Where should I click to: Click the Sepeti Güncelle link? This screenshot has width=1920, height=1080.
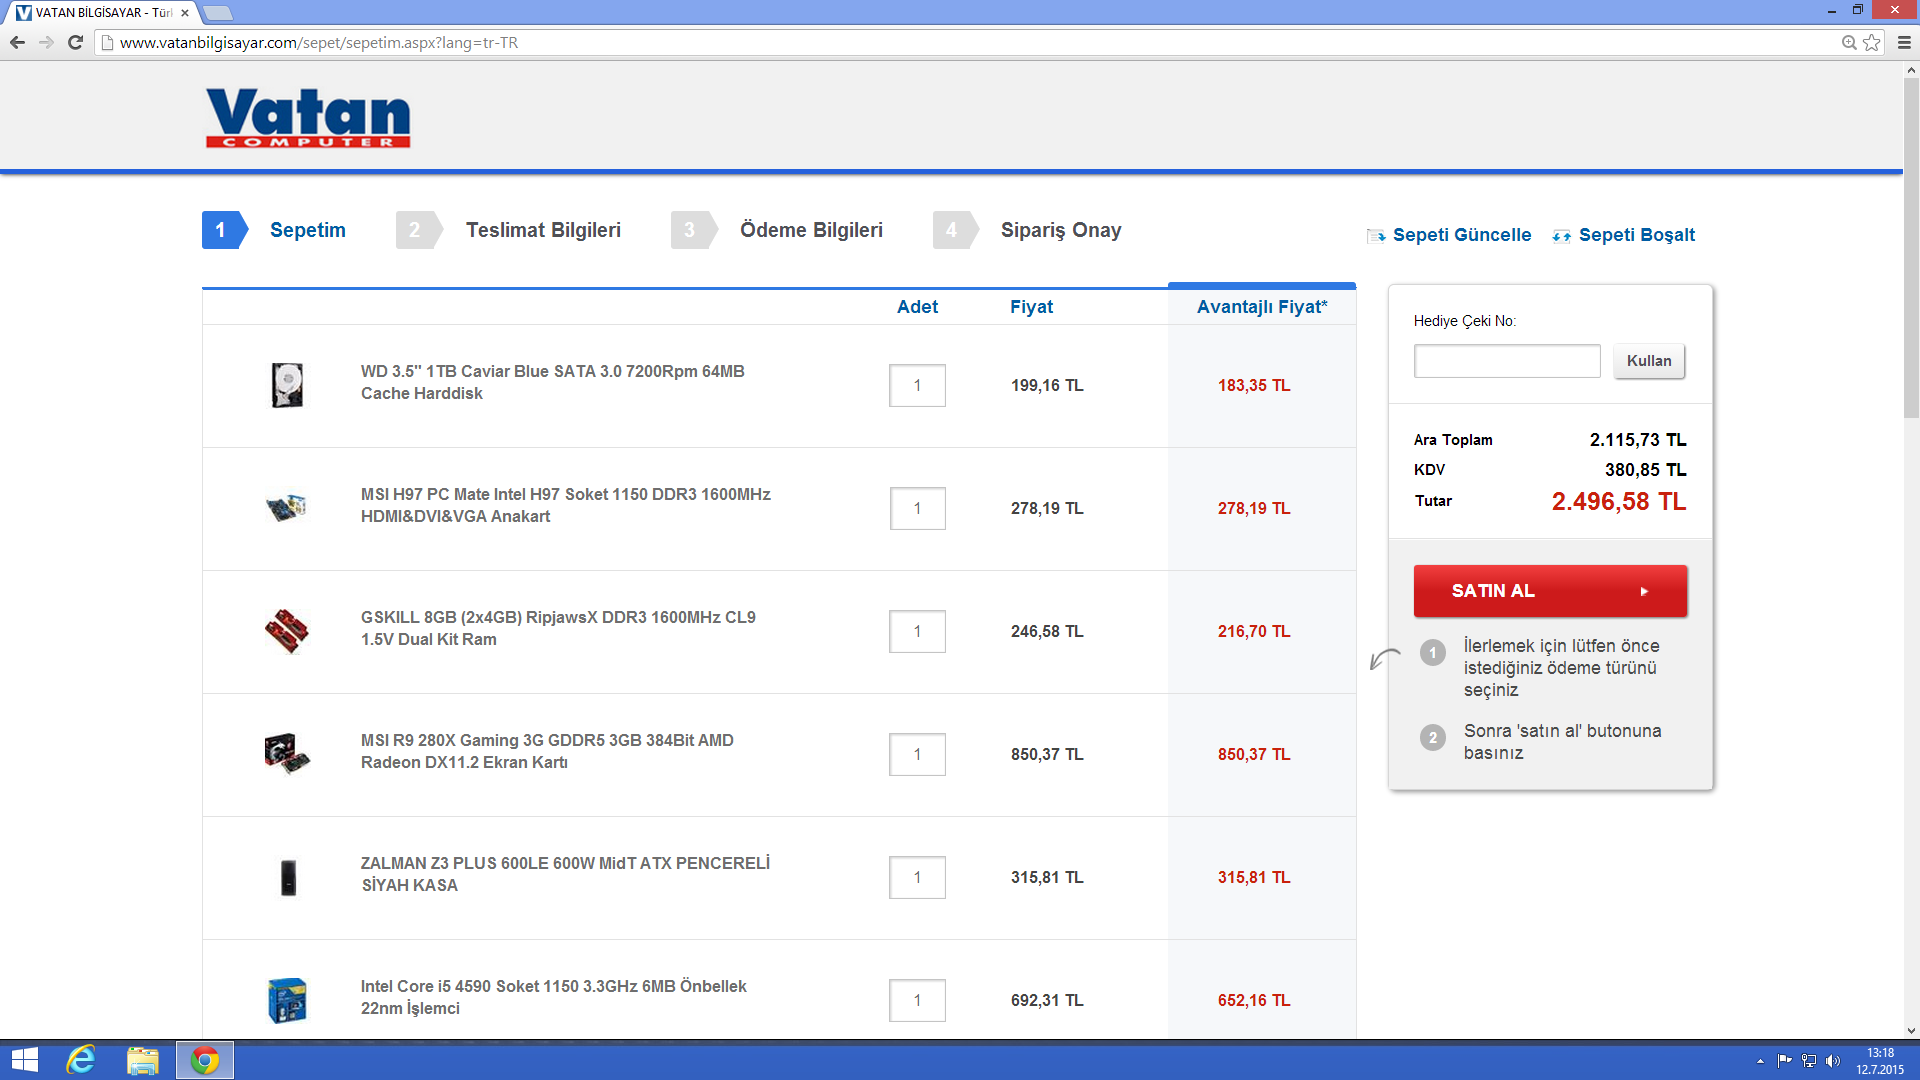coord(1461,235)
